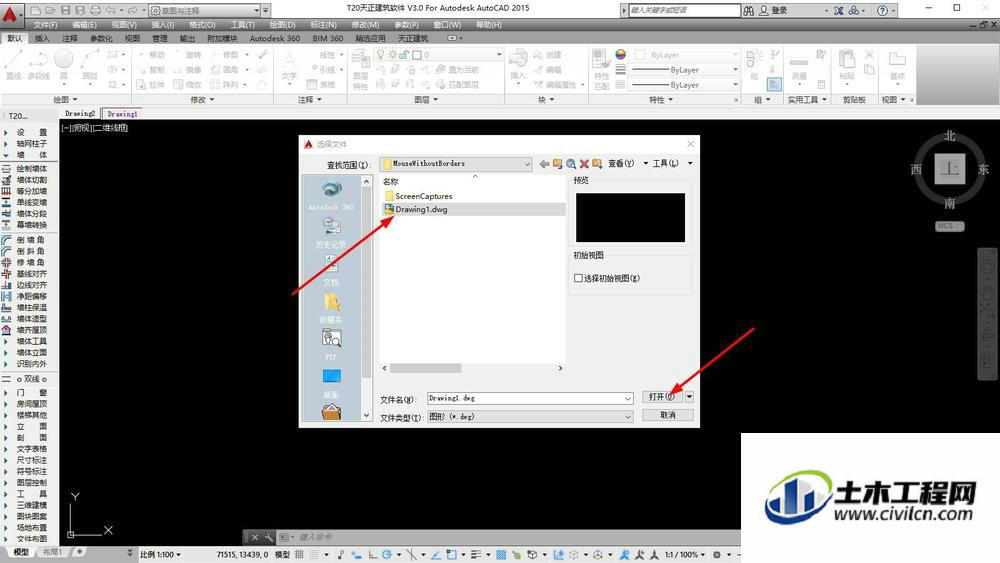Click the FTP shortcut in the dialog sidebar

(x=331, y=345)
